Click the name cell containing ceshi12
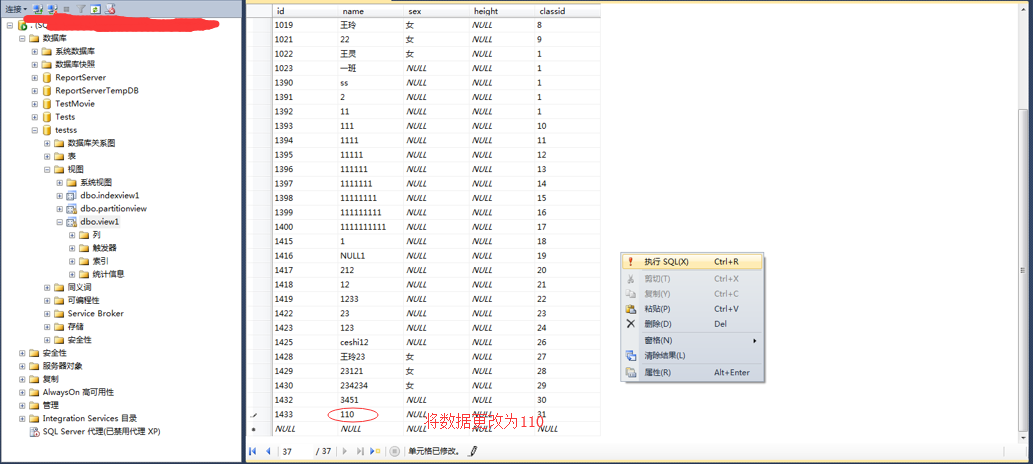The width and height of the screenshot is (1033, 464). (370, 342)
